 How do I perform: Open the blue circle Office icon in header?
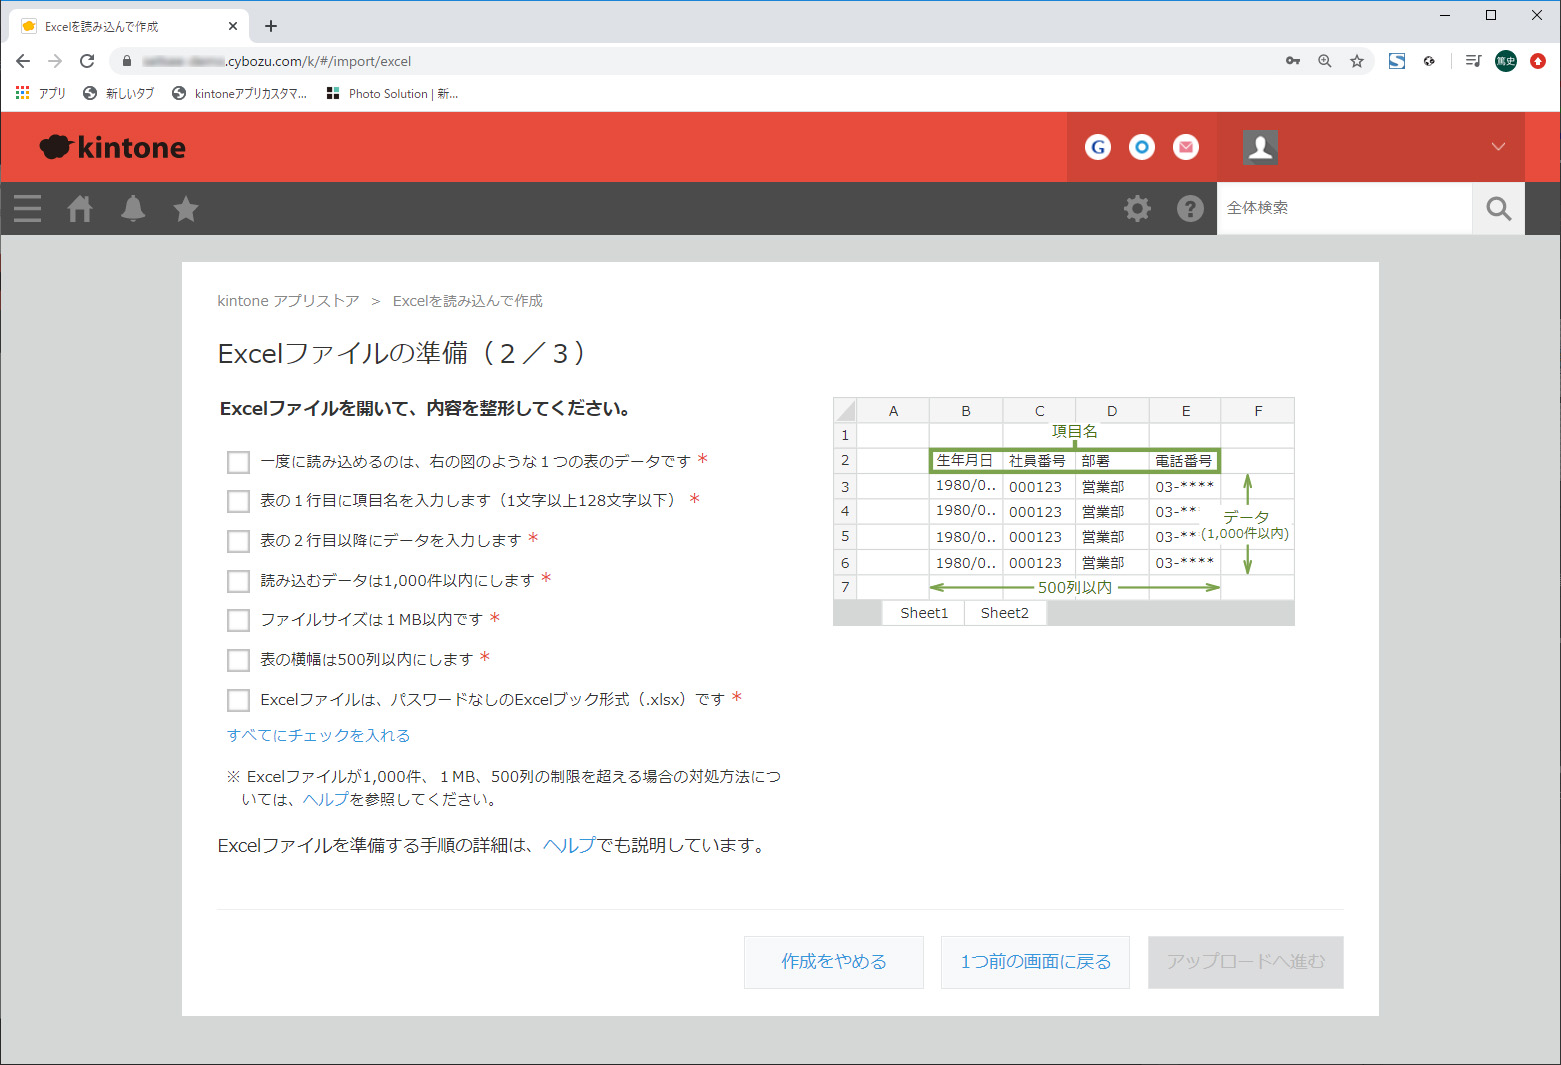pos(1142,147)
